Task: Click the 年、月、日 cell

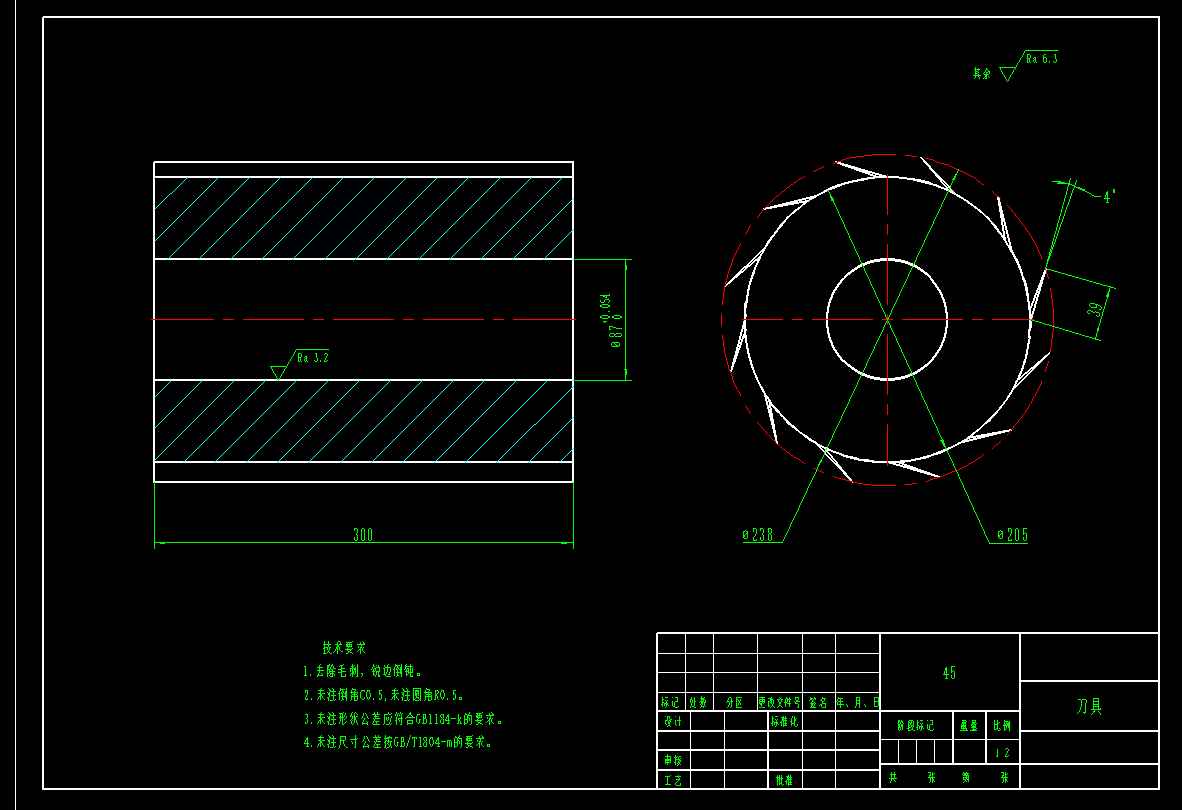Action: pos(857,702)
